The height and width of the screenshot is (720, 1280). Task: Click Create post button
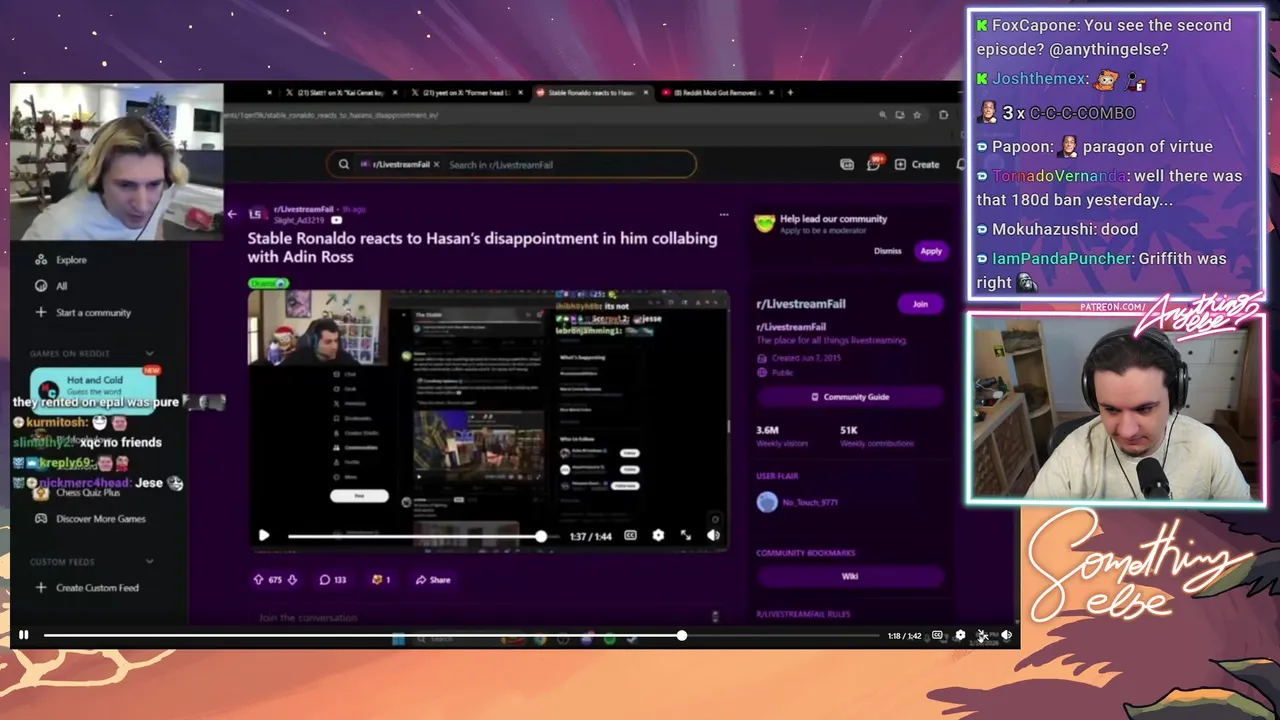click(917, 164)
